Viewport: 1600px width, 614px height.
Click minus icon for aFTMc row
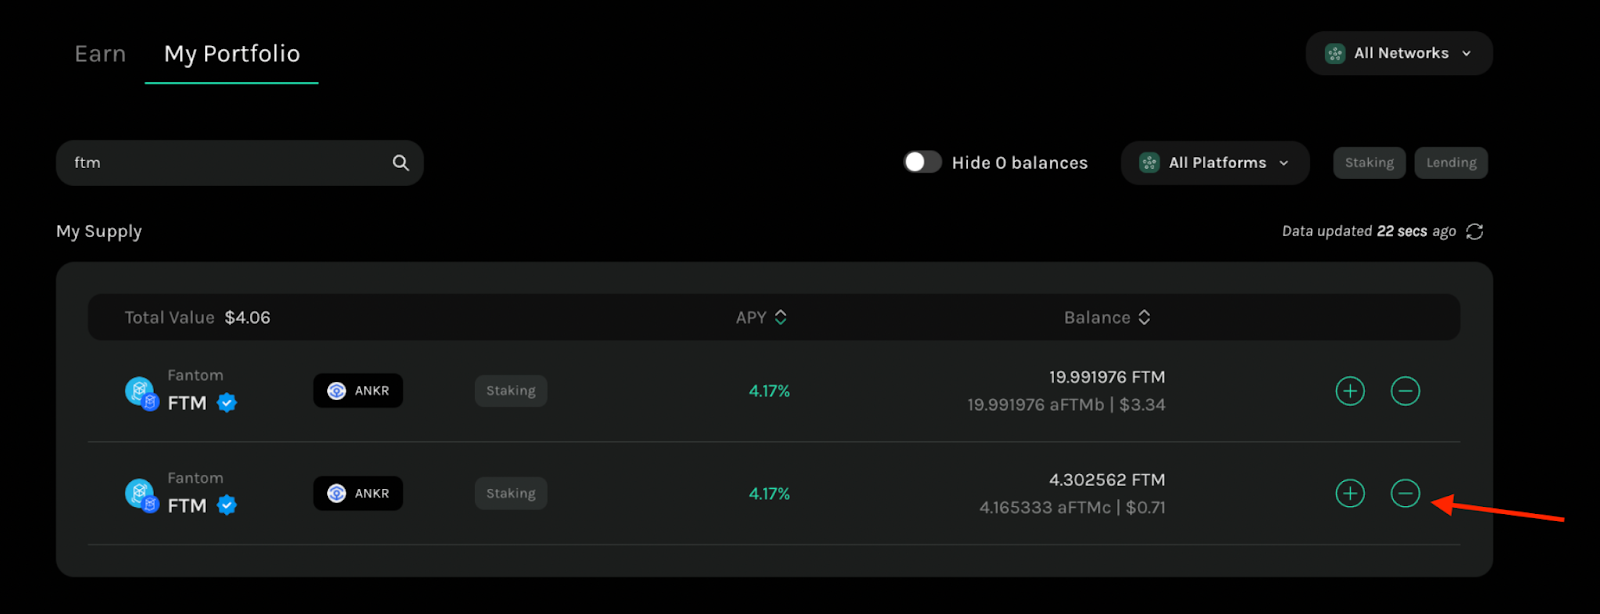pos(1405,494)
